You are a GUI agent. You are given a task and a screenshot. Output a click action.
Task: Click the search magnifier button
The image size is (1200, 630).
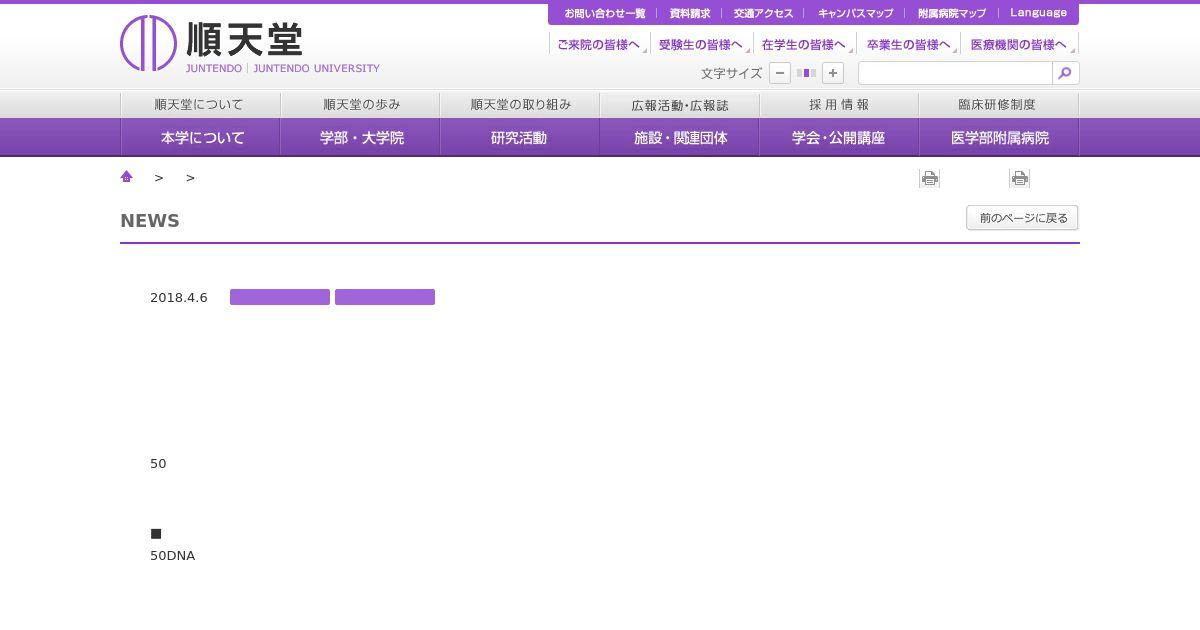coord(1066,73)
